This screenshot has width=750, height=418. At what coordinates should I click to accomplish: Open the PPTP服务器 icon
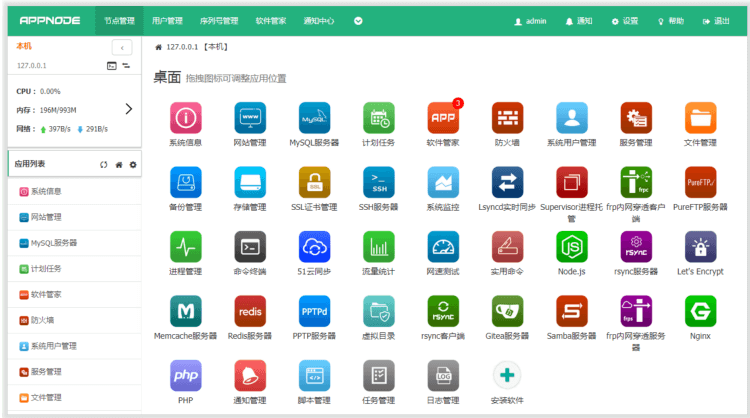(x=314, y=311)
